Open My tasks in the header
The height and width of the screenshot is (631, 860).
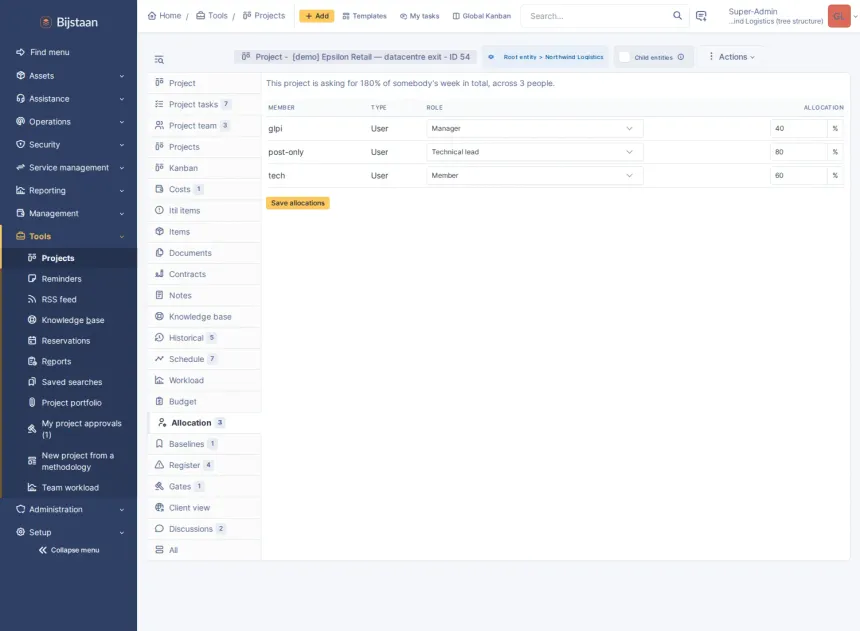pyautogui.click(x=420, y=16)
